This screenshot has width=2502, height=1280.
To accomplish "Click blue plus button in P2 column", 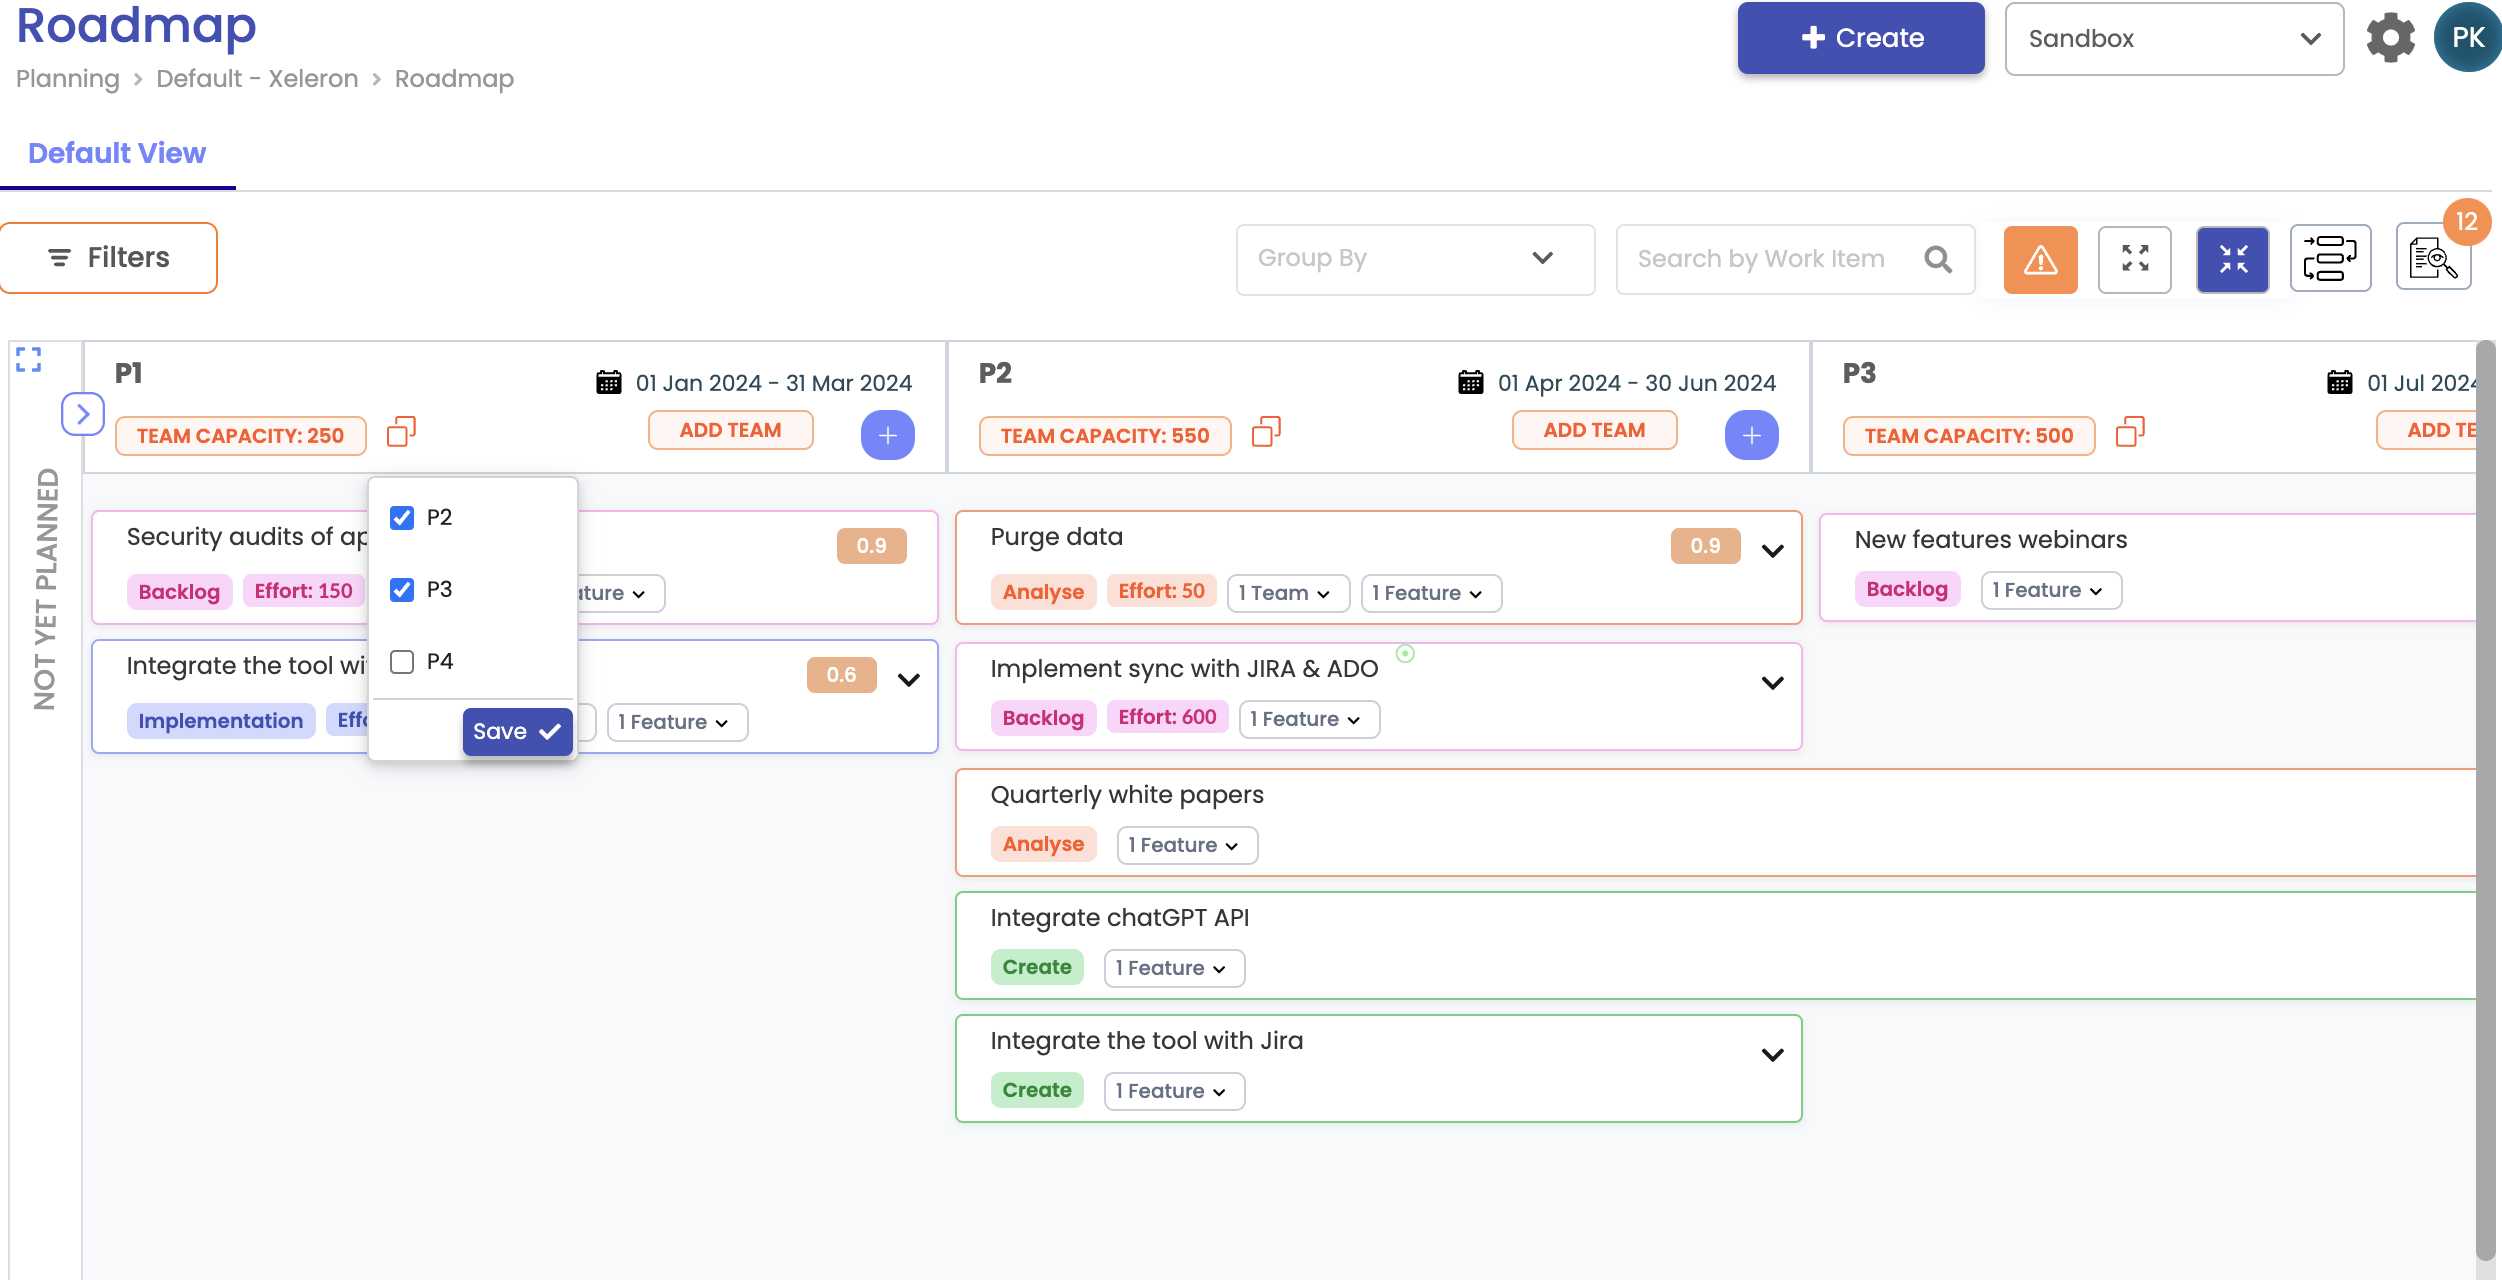I will [x=1751, y=435].
